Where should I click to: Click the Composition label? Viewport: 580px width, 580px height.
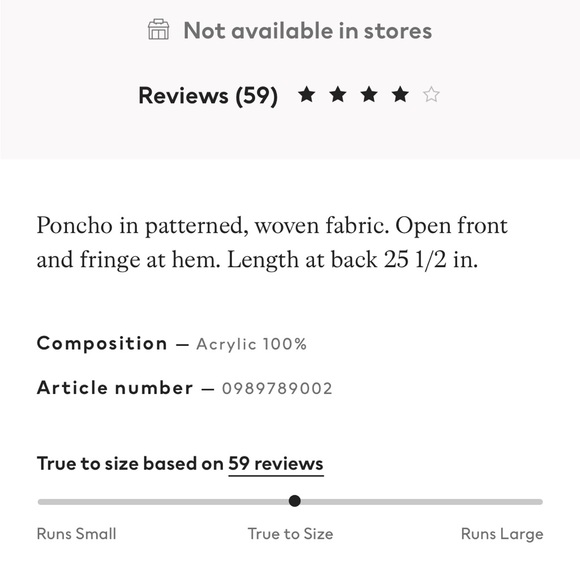point(102,344)
